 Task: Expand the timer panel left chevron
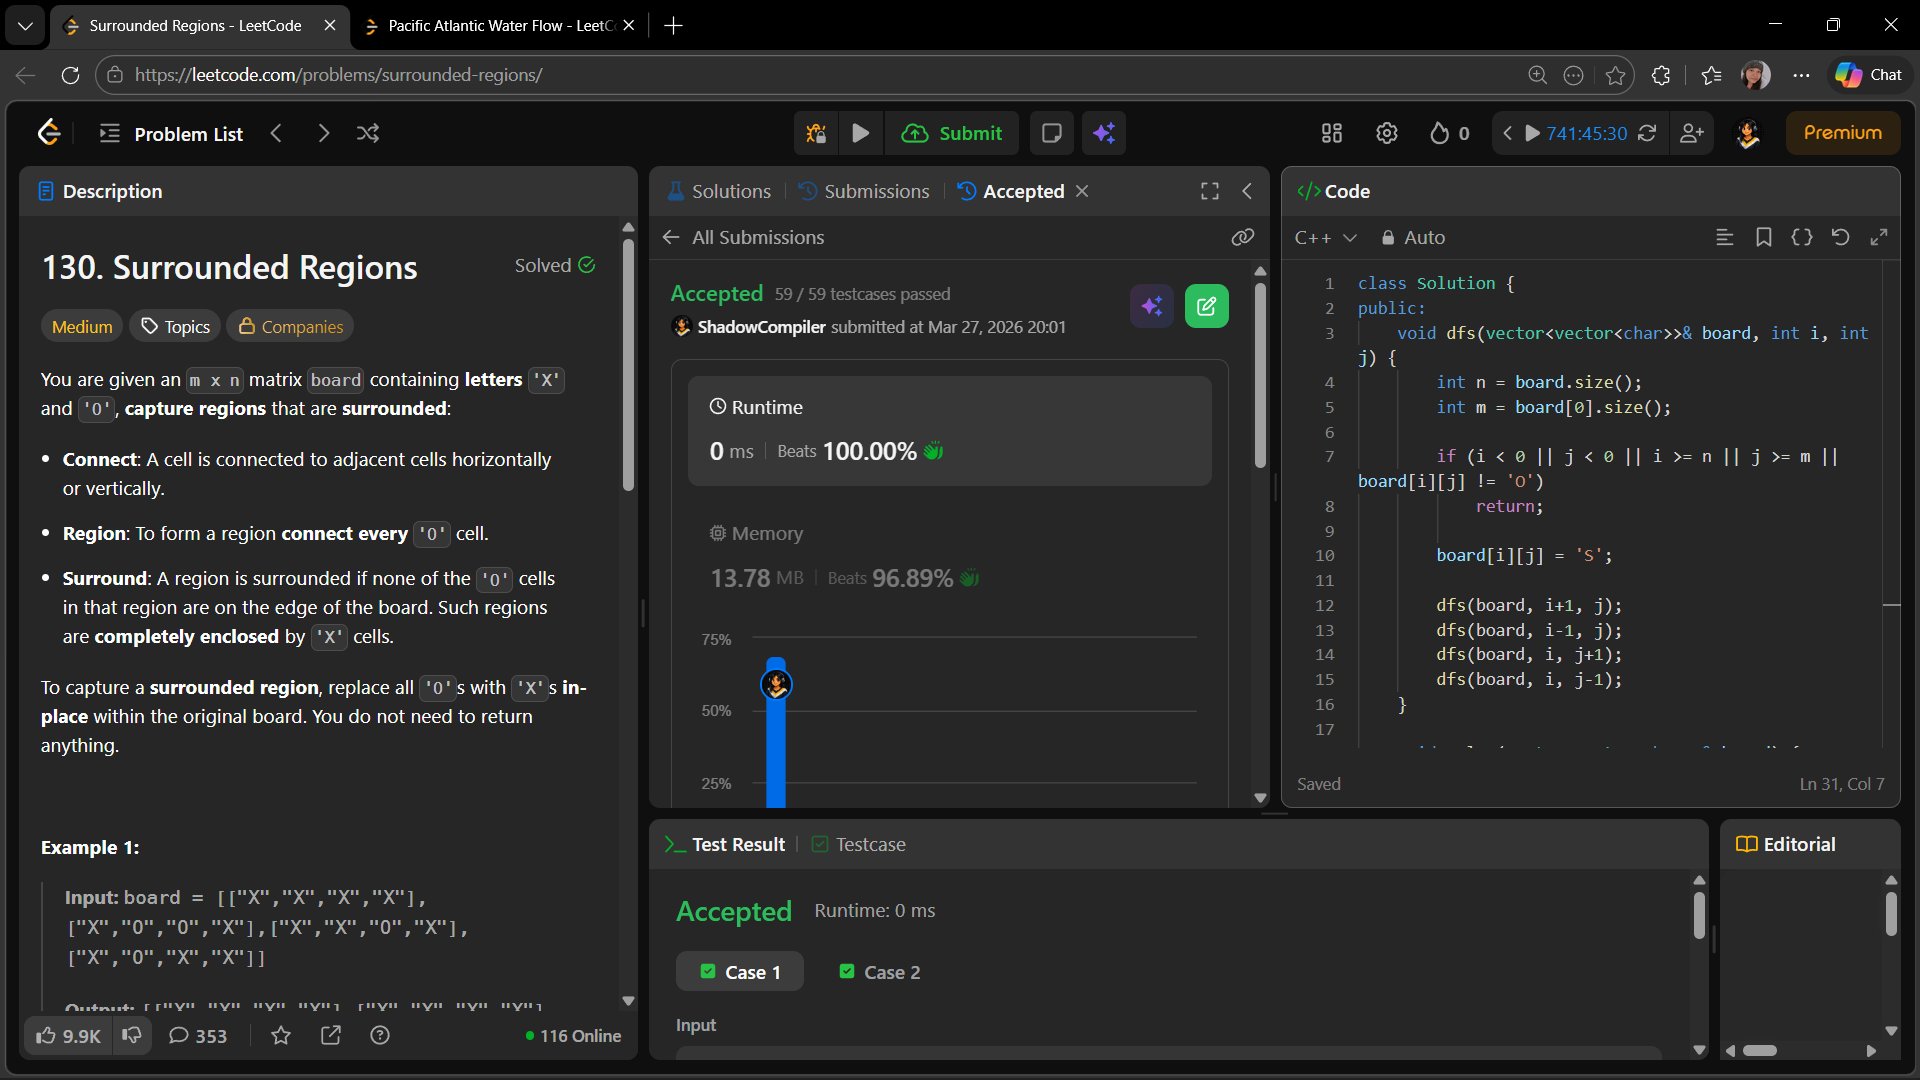click(x=1507, y=133)
